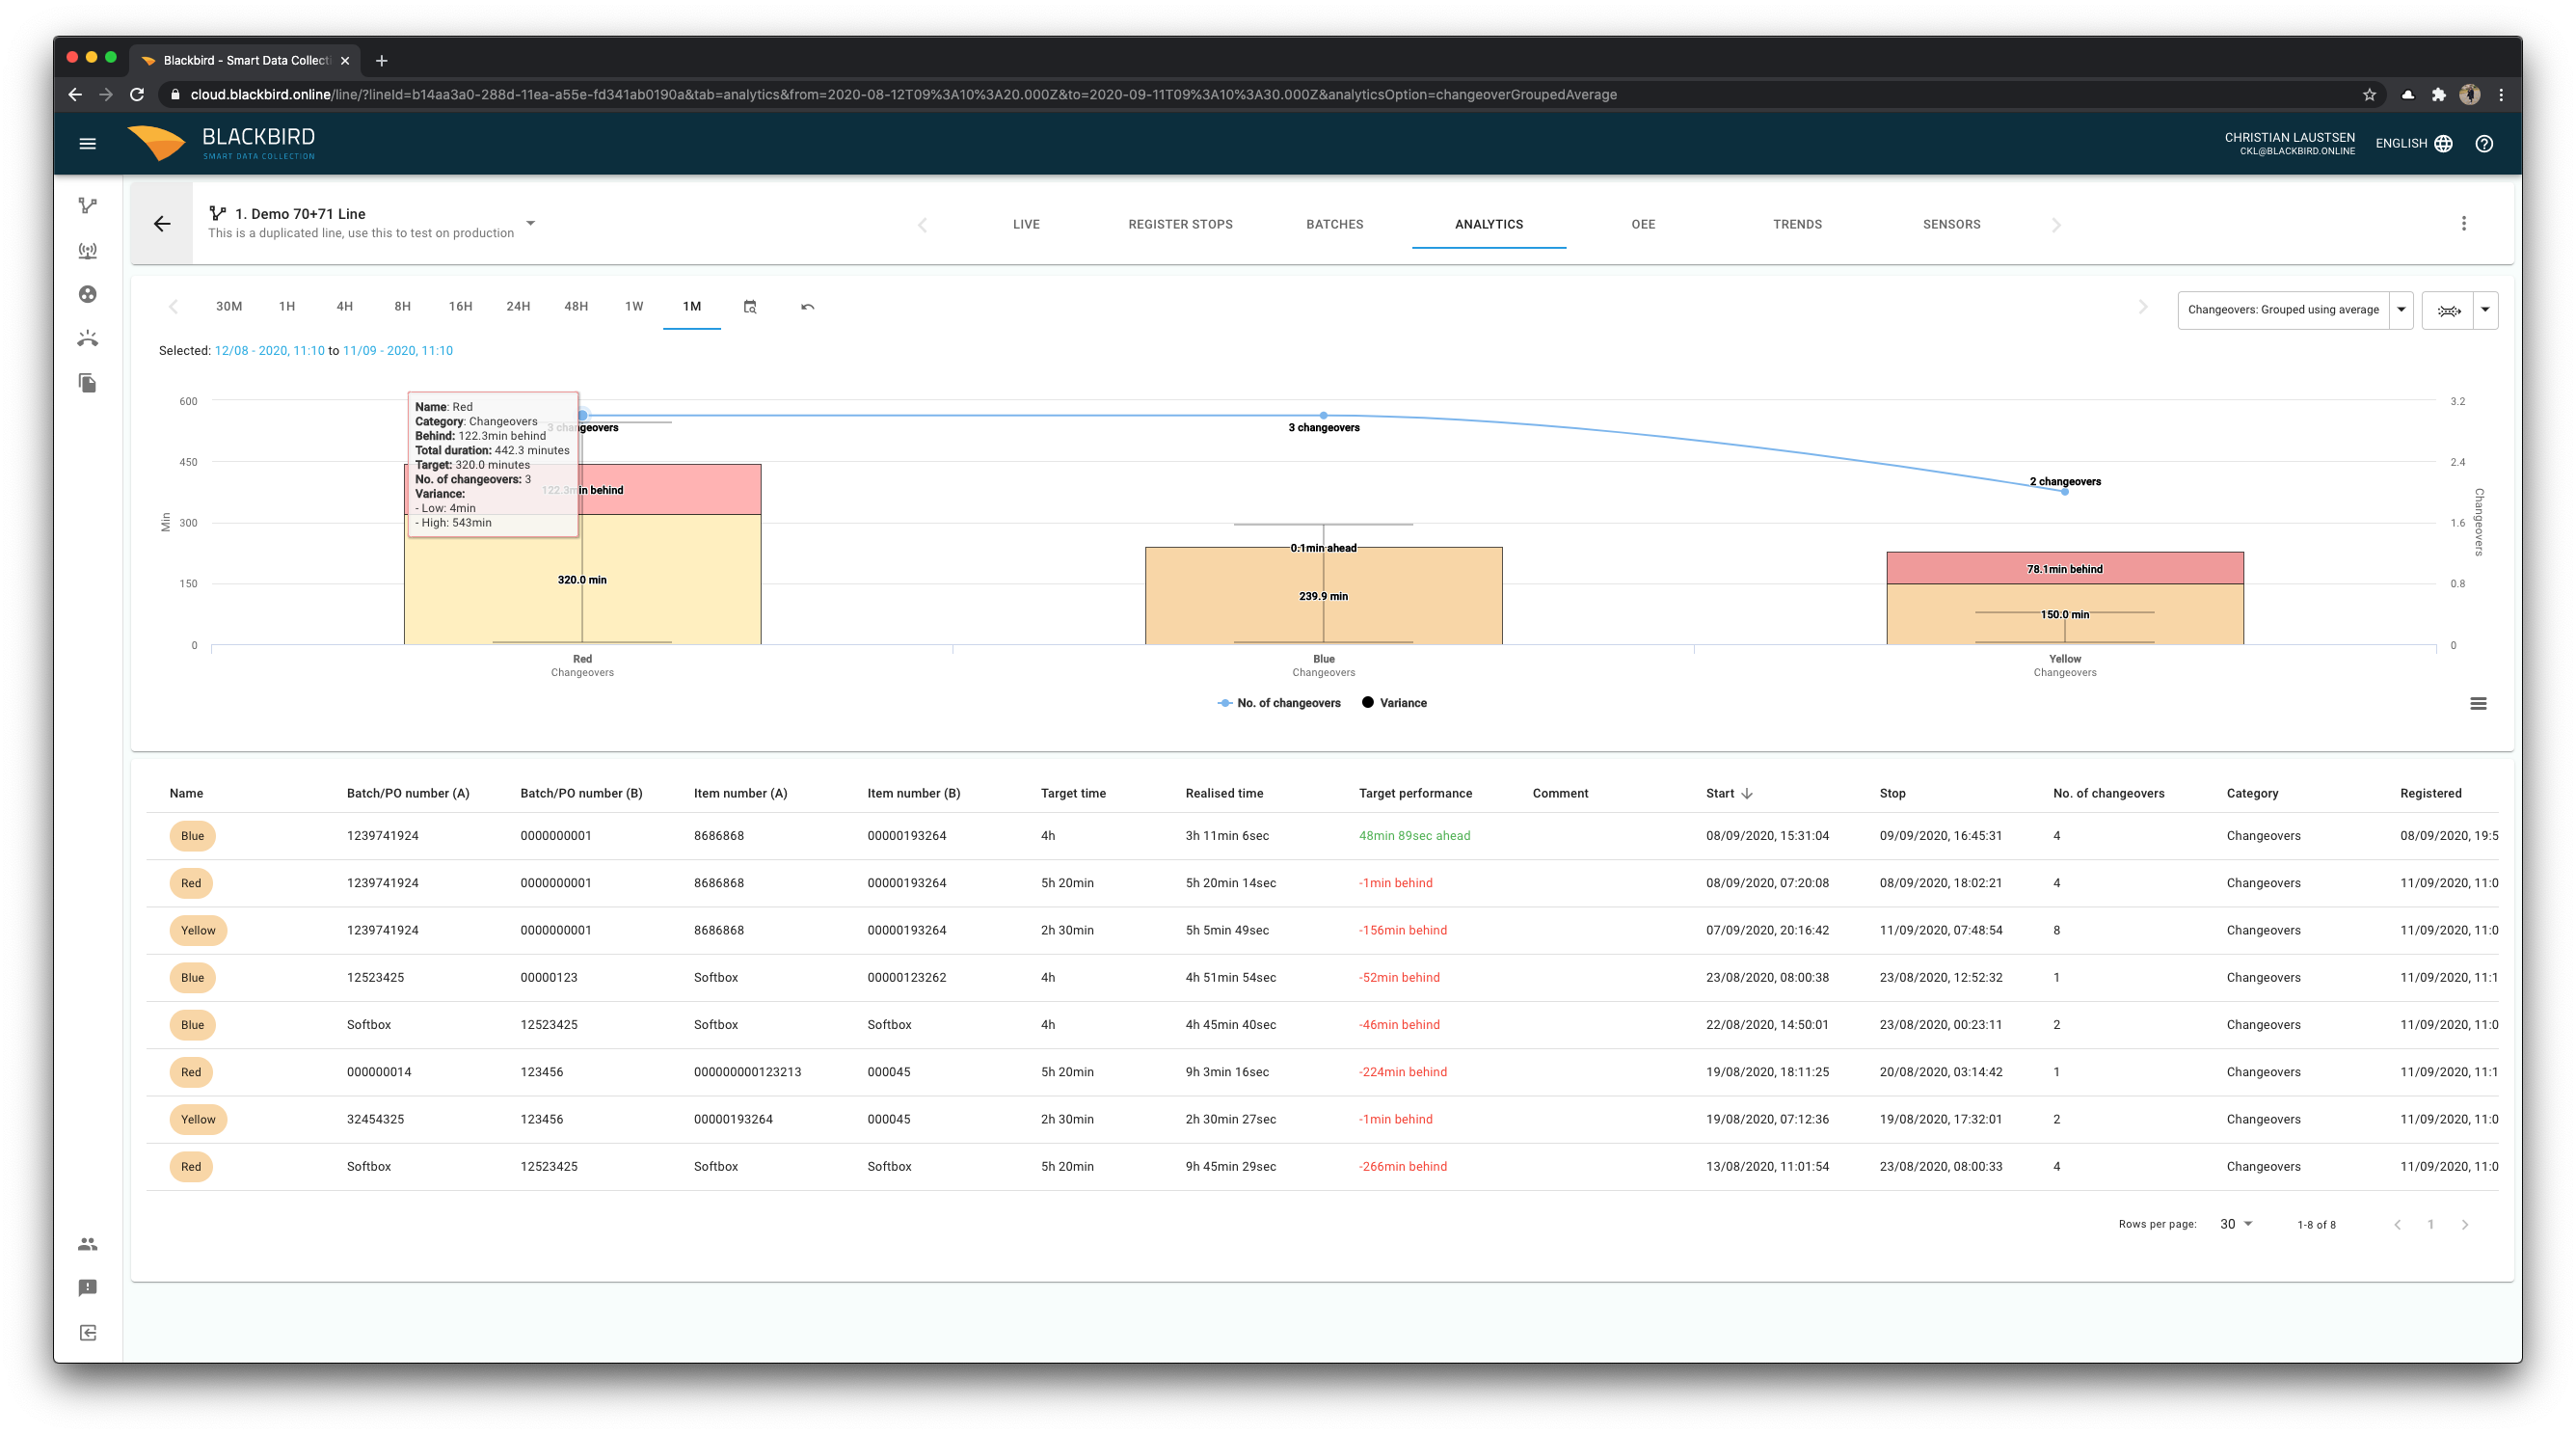The height and width of the screenshot is (1434, 2576).
Task: Switch to the LIVE tab
Action: [1026, 224]
